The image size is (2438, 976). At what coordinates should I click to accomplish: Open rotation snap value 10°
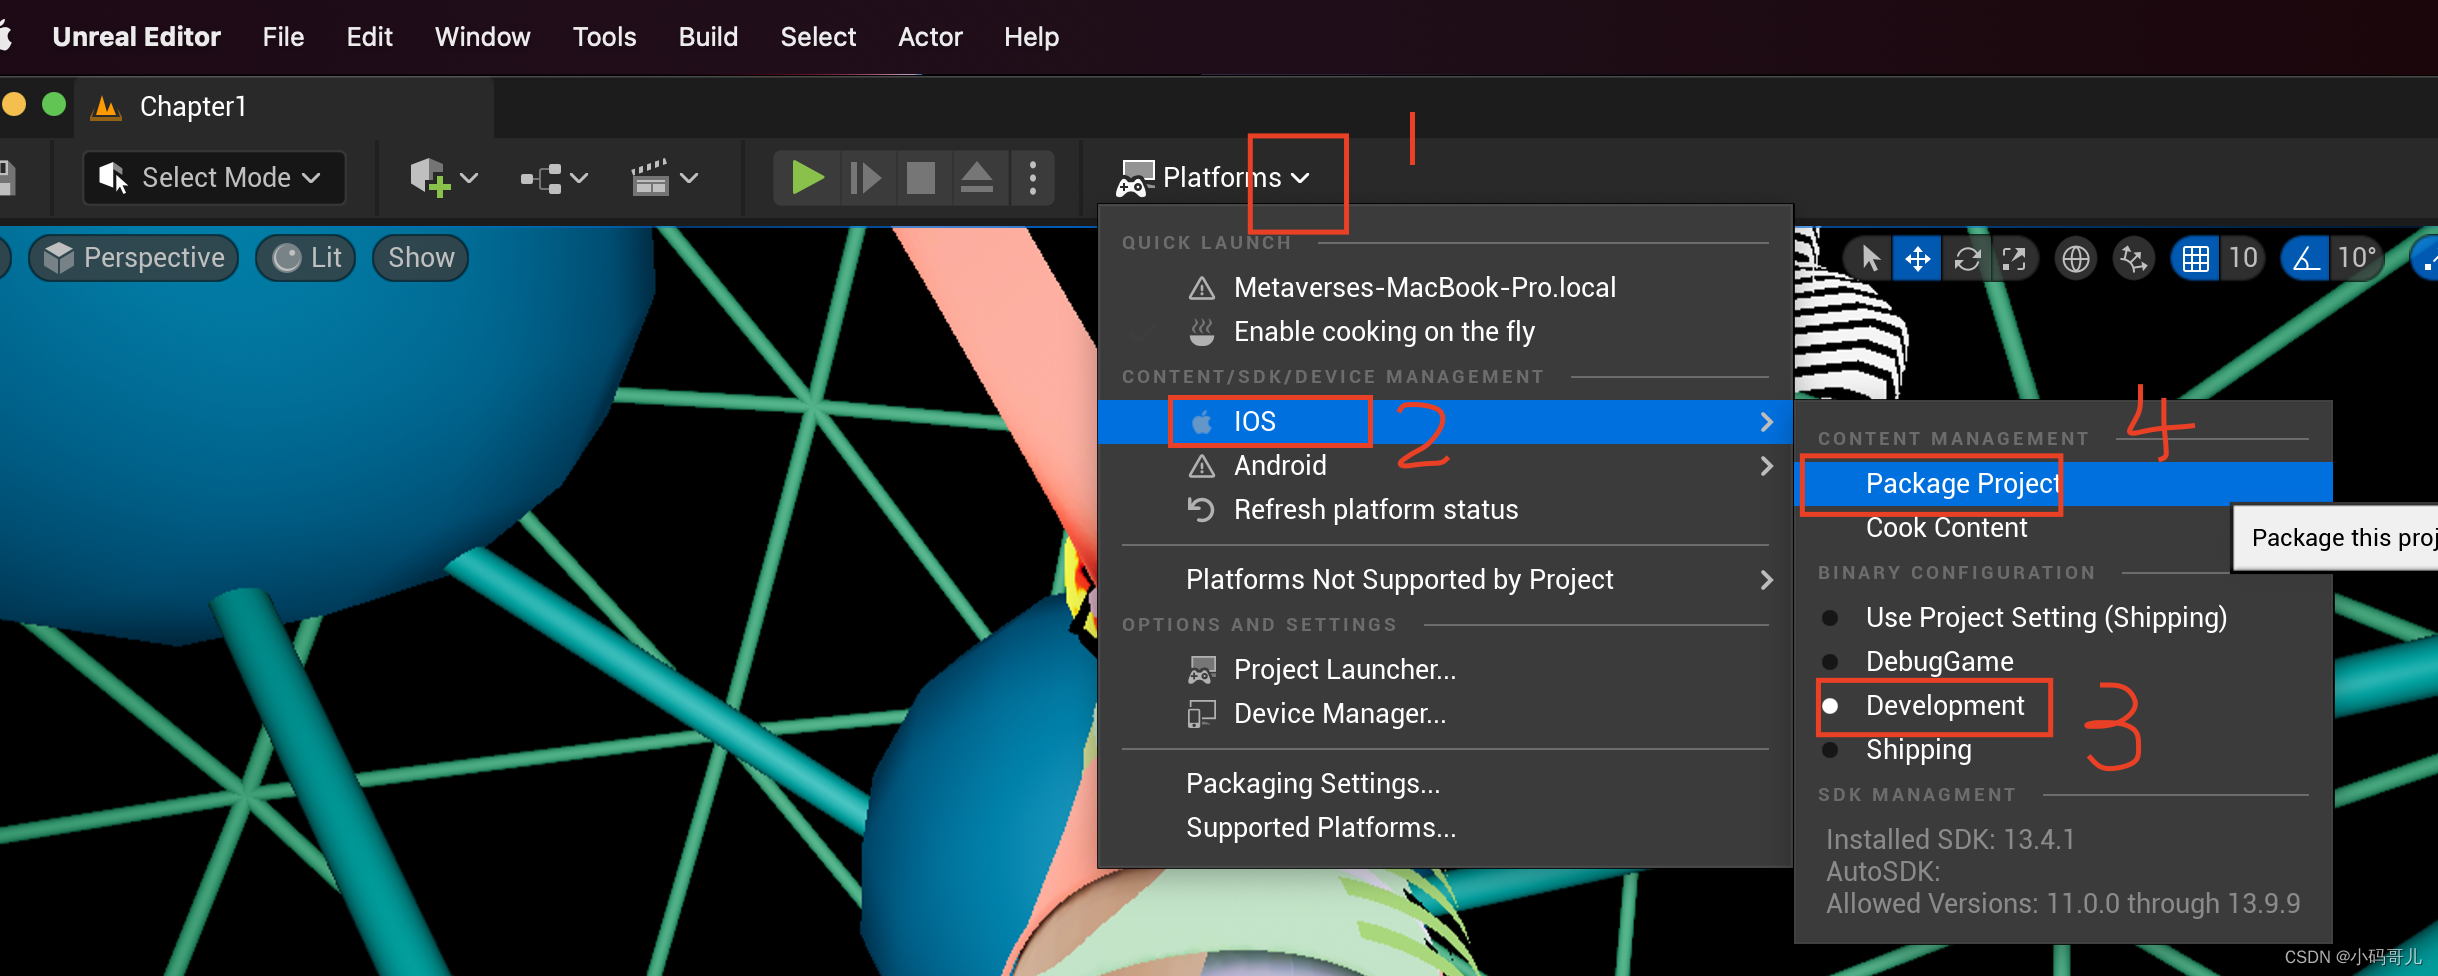click(2357, 259)
